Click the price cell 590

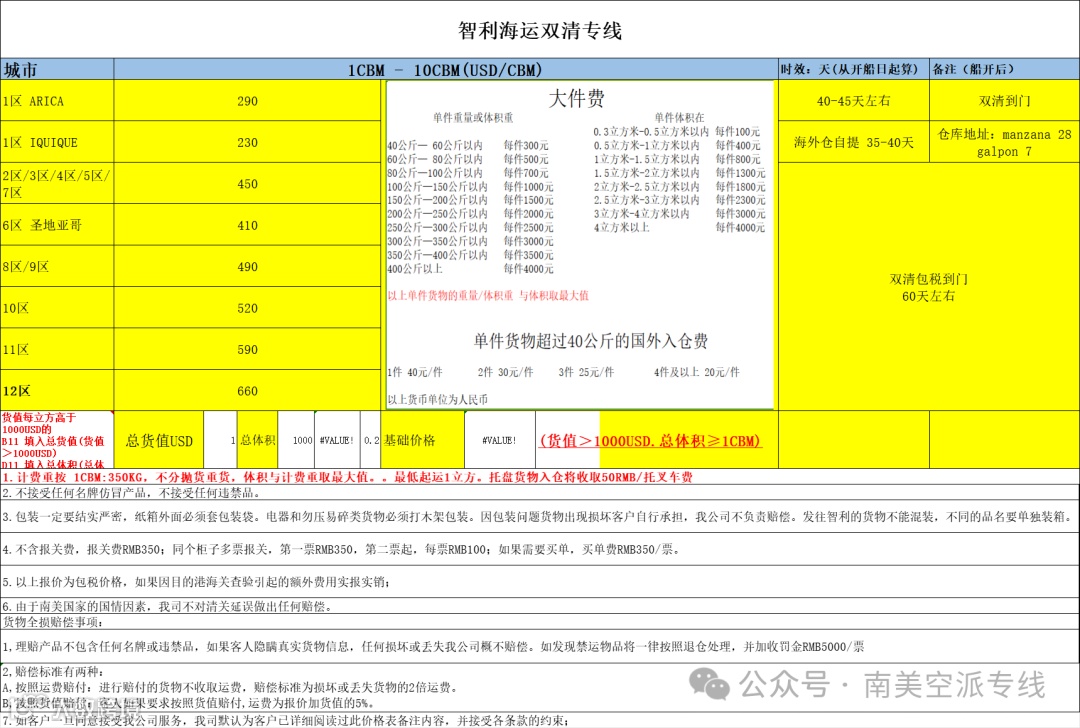tap(247, 349)
